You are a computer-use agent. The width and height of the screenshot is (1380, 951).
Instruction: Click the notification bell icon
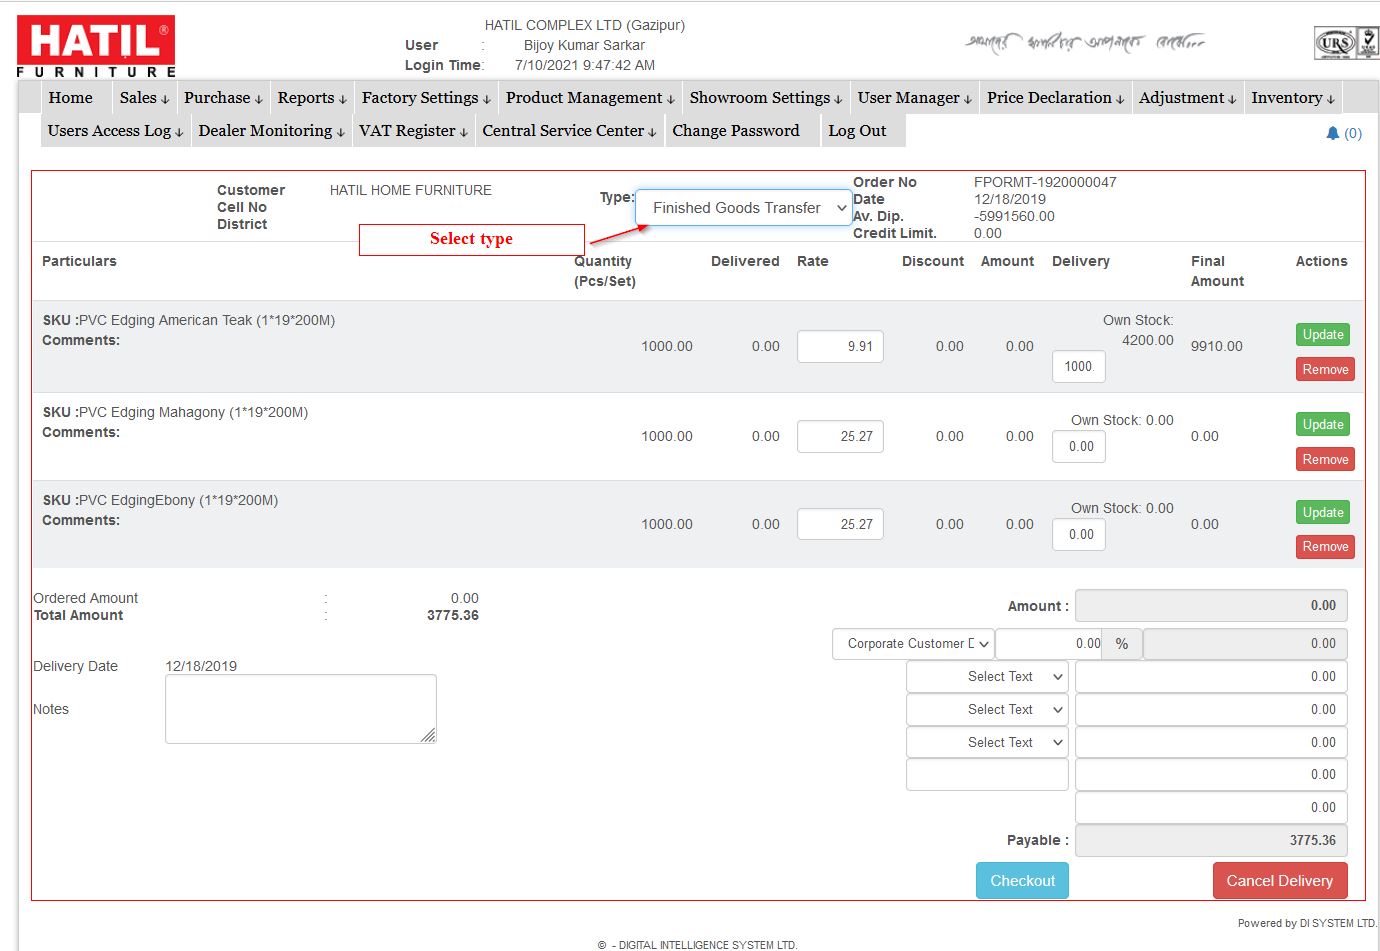point(1332,133)
